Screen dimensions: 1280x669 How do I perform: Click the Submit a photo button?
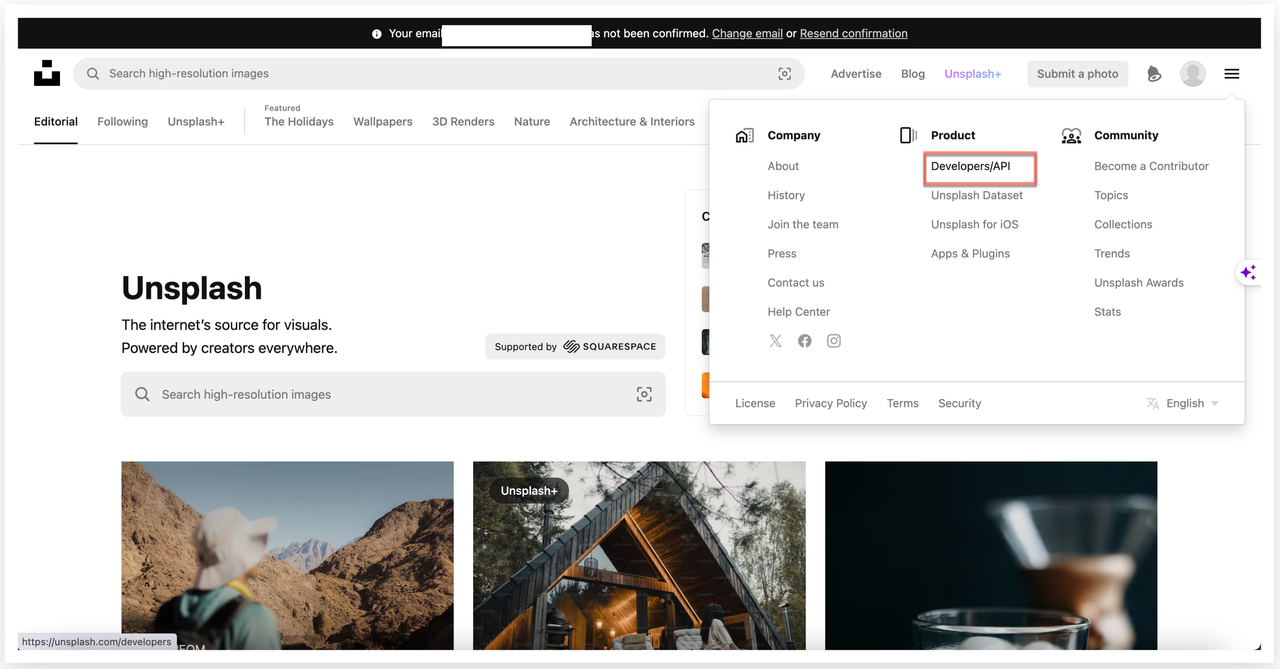pyautogui.click(x=1078, y=74)
